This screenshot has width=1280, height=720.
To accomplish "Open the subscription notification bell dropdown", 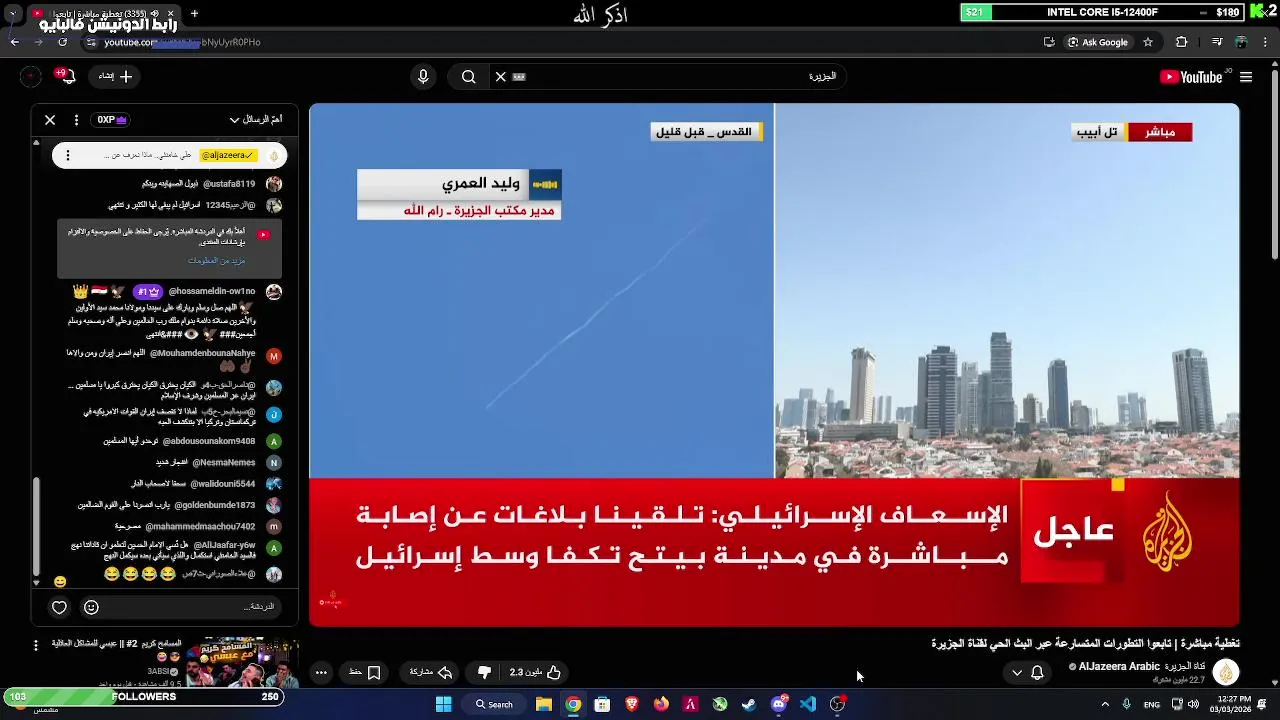I will point(1028,673).
